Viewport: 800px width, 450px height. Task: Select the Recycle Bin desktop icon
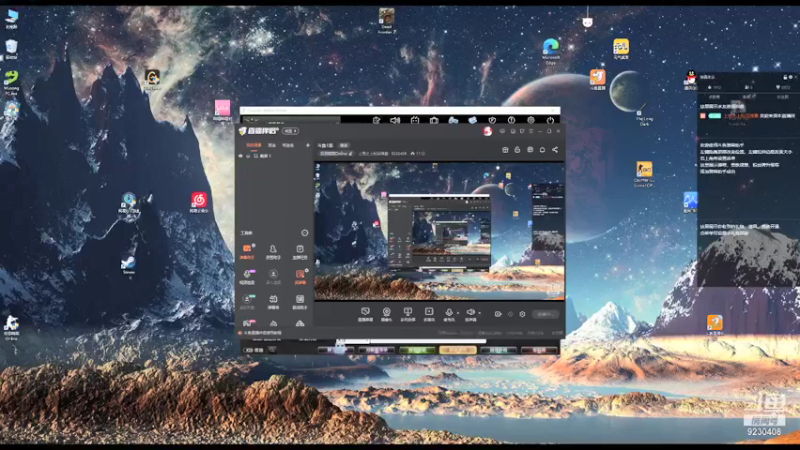click(x=11, y=49)
